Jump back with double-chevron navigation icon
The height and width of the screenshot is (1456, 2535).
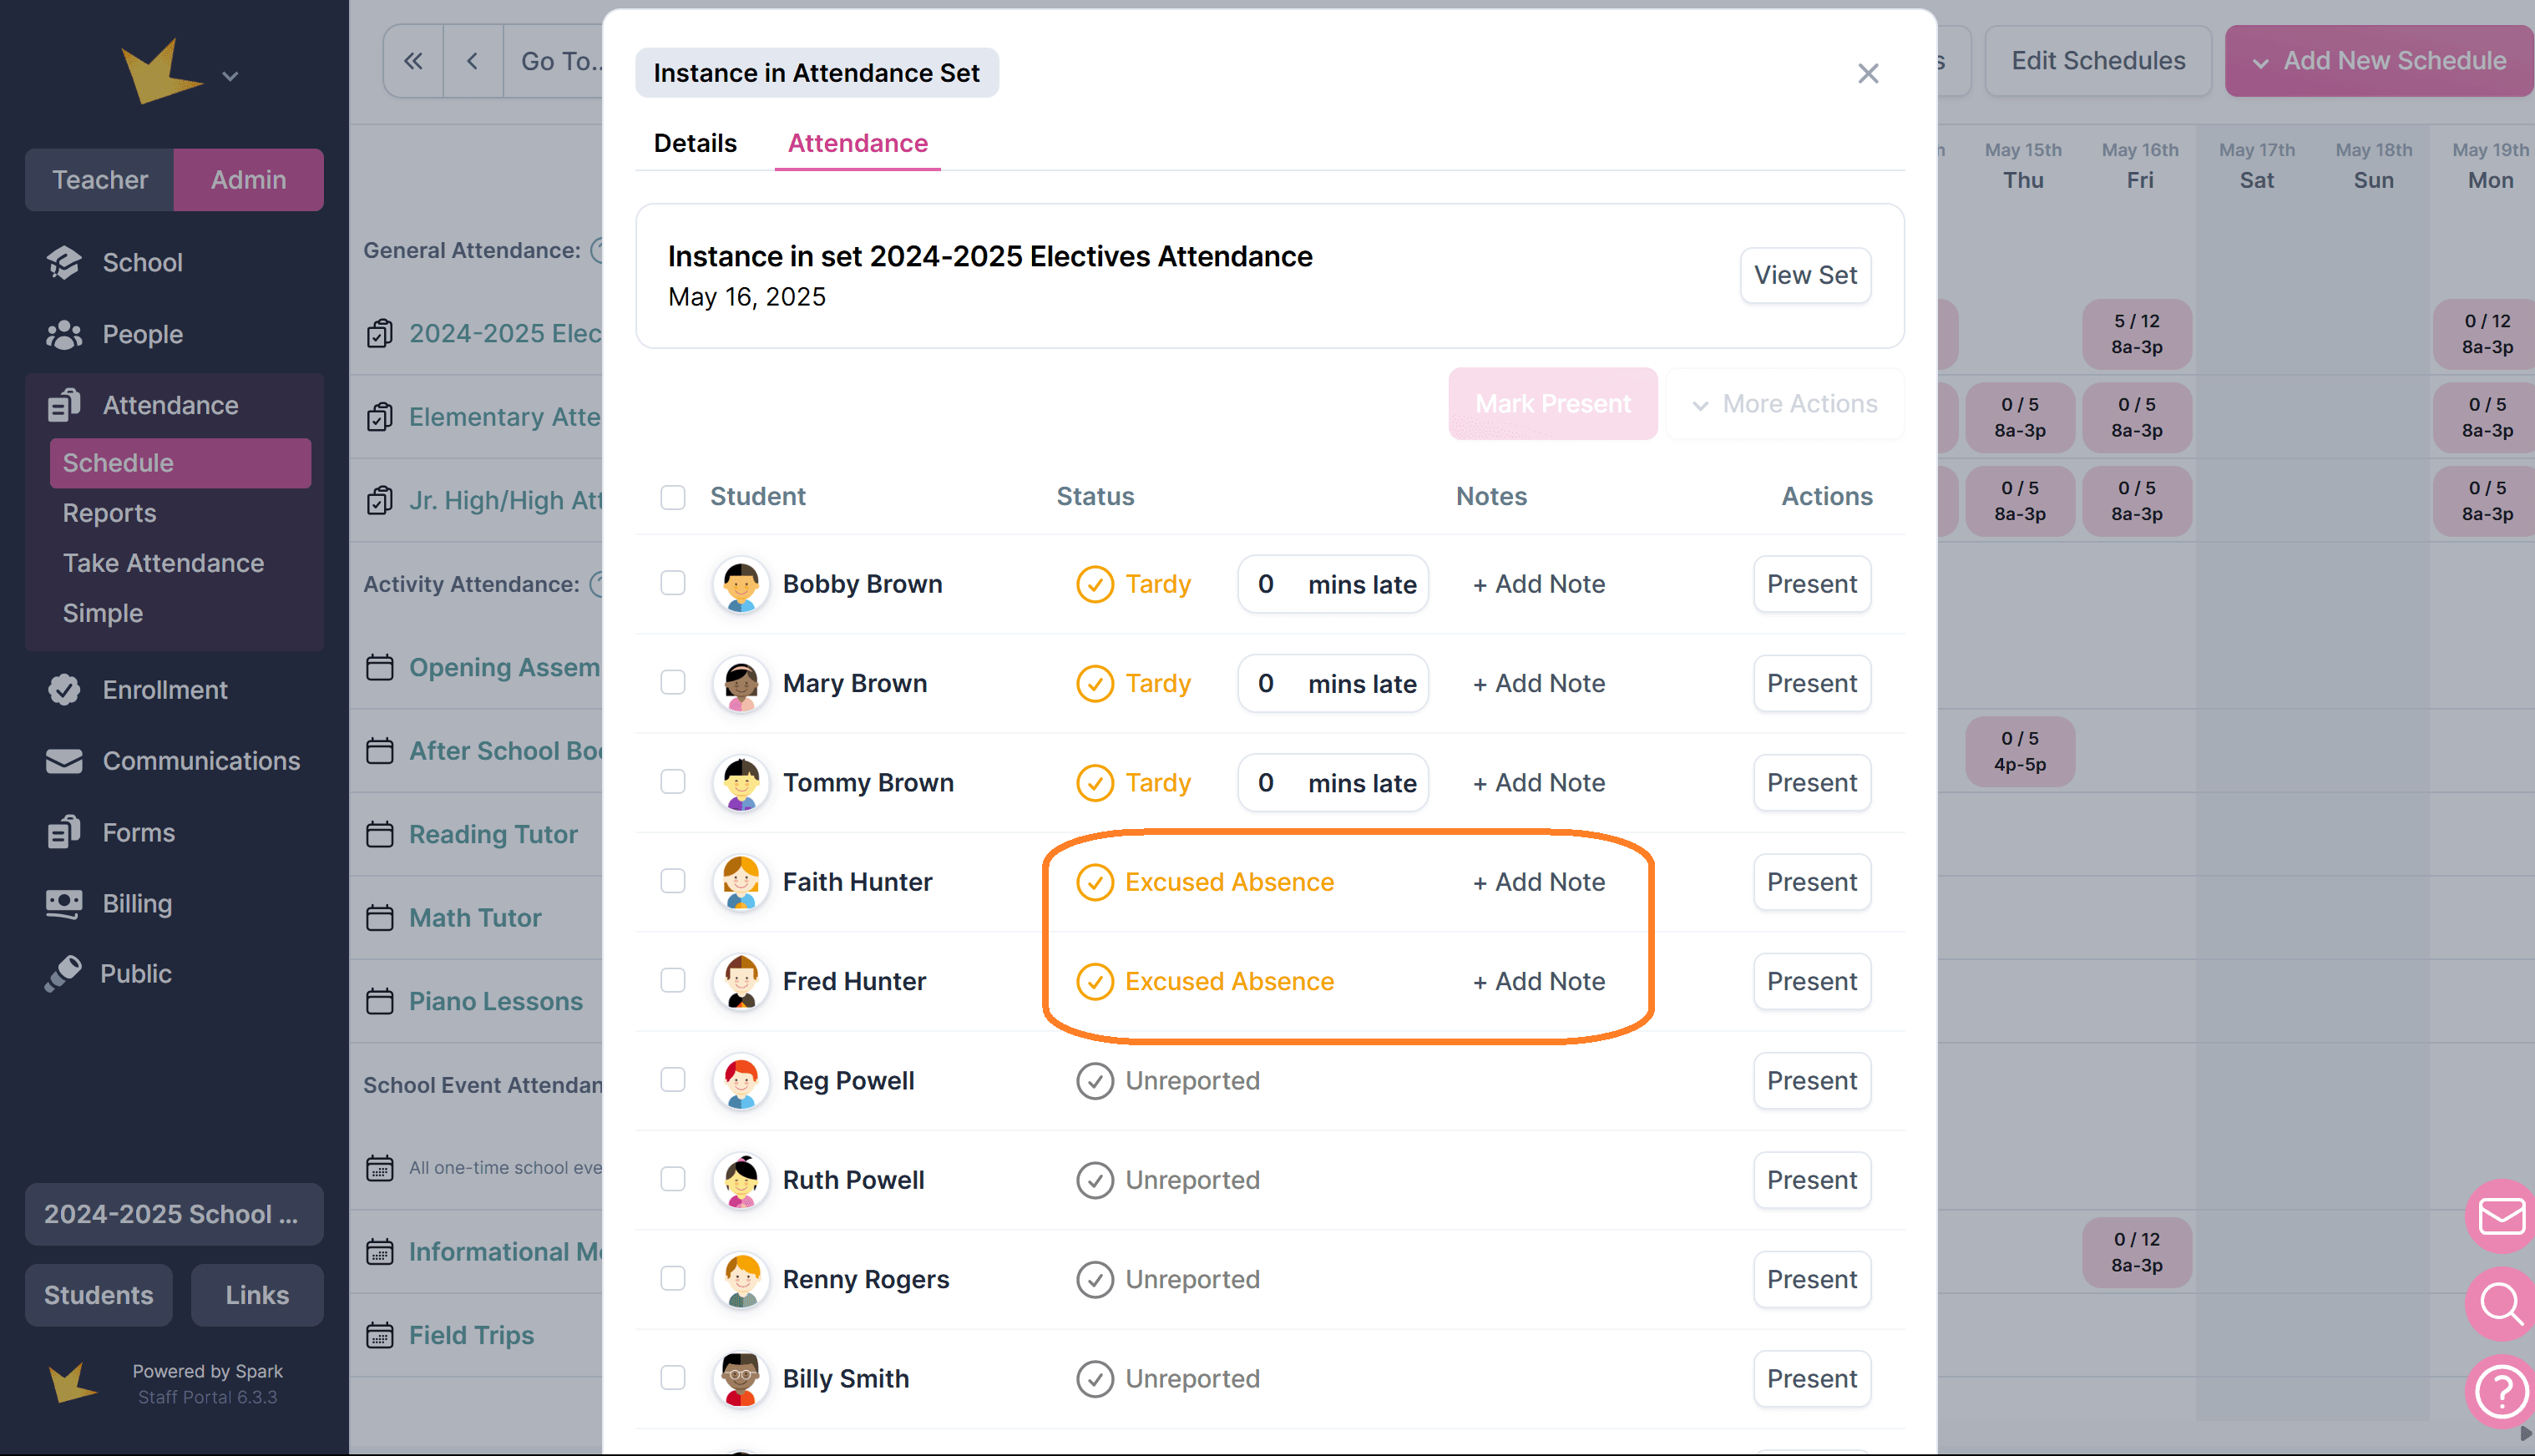pos(413,61)
